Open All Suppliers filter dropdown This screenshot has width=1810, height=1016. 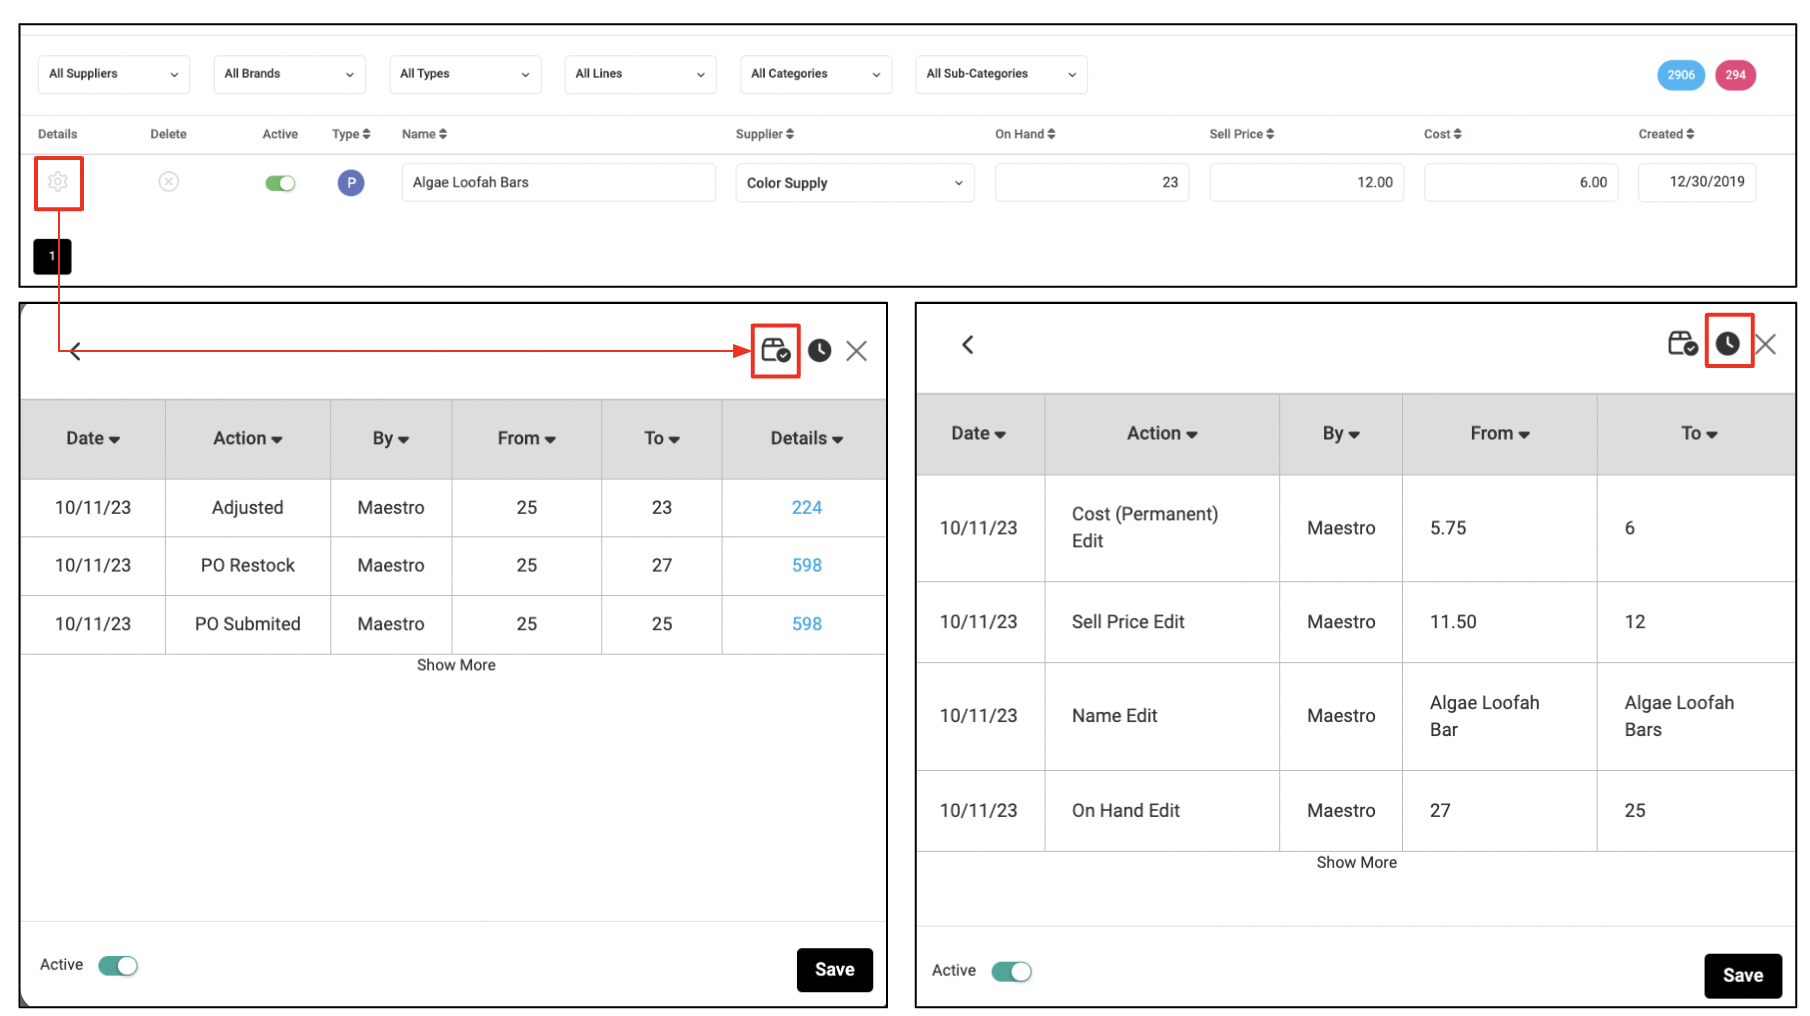pos(113,74)
